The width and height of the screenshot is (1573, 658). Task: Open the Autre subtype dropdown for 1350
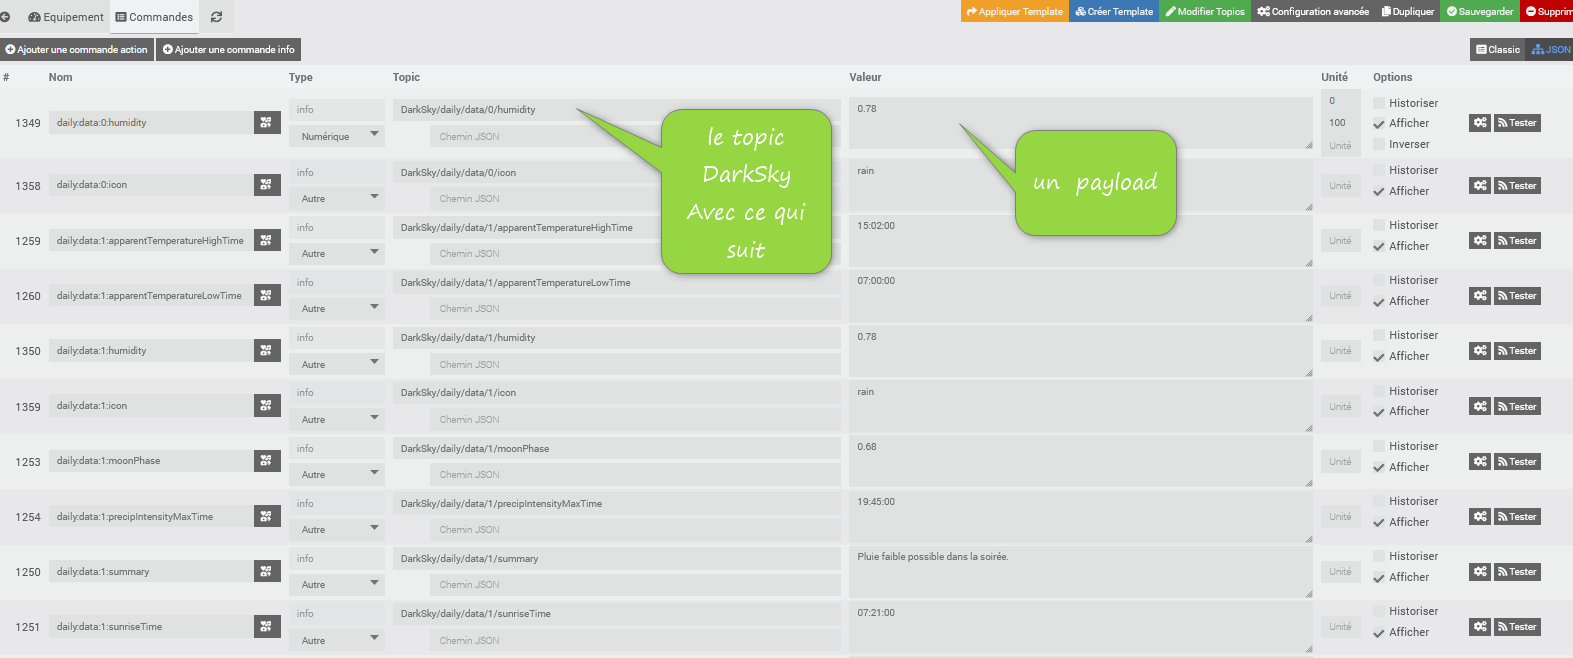coord(337,365)
